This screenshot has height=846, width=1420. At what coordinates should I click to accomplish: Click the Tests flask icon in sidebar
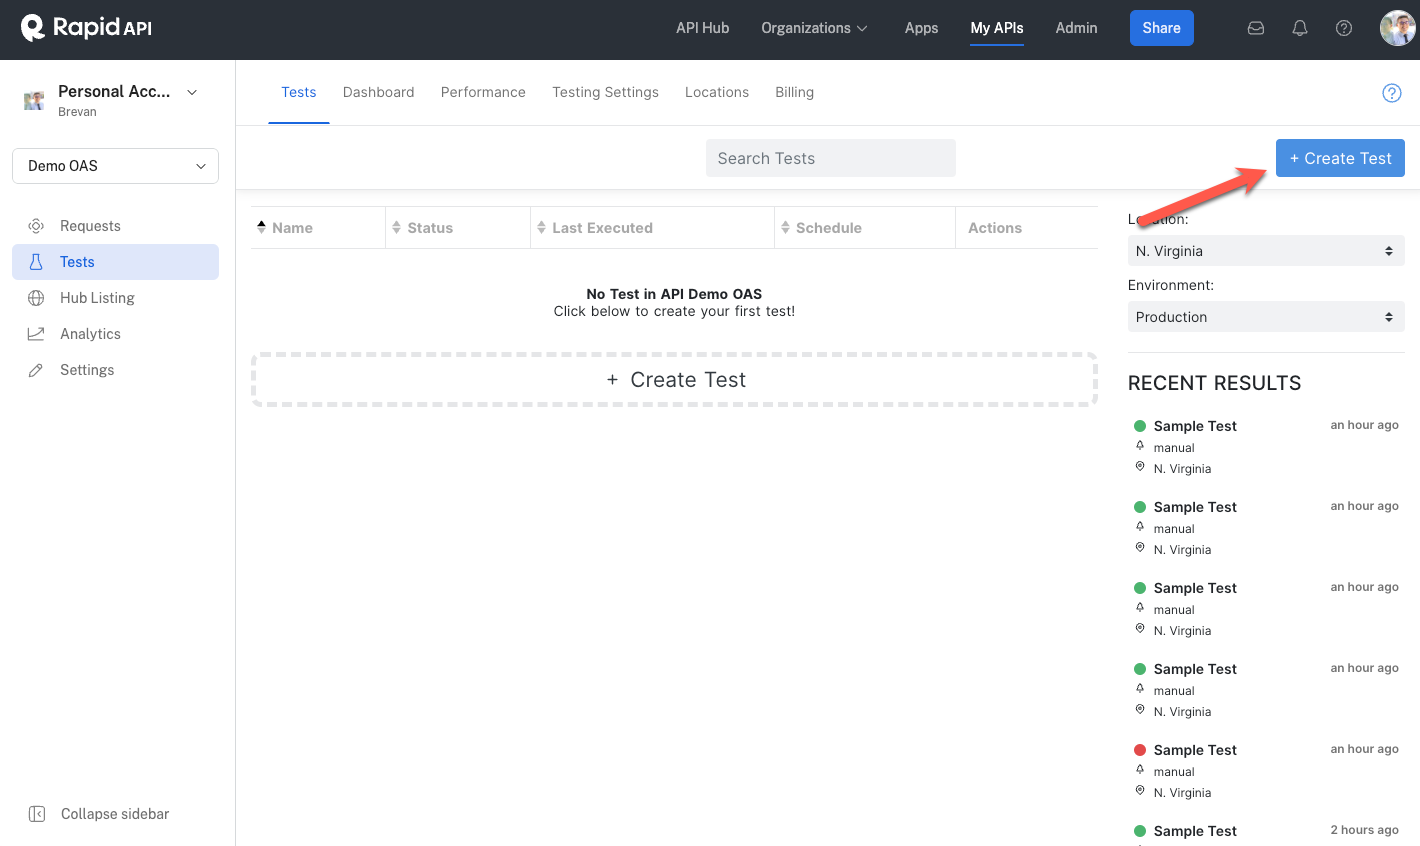pyautogui.click(x=36, y=262)
